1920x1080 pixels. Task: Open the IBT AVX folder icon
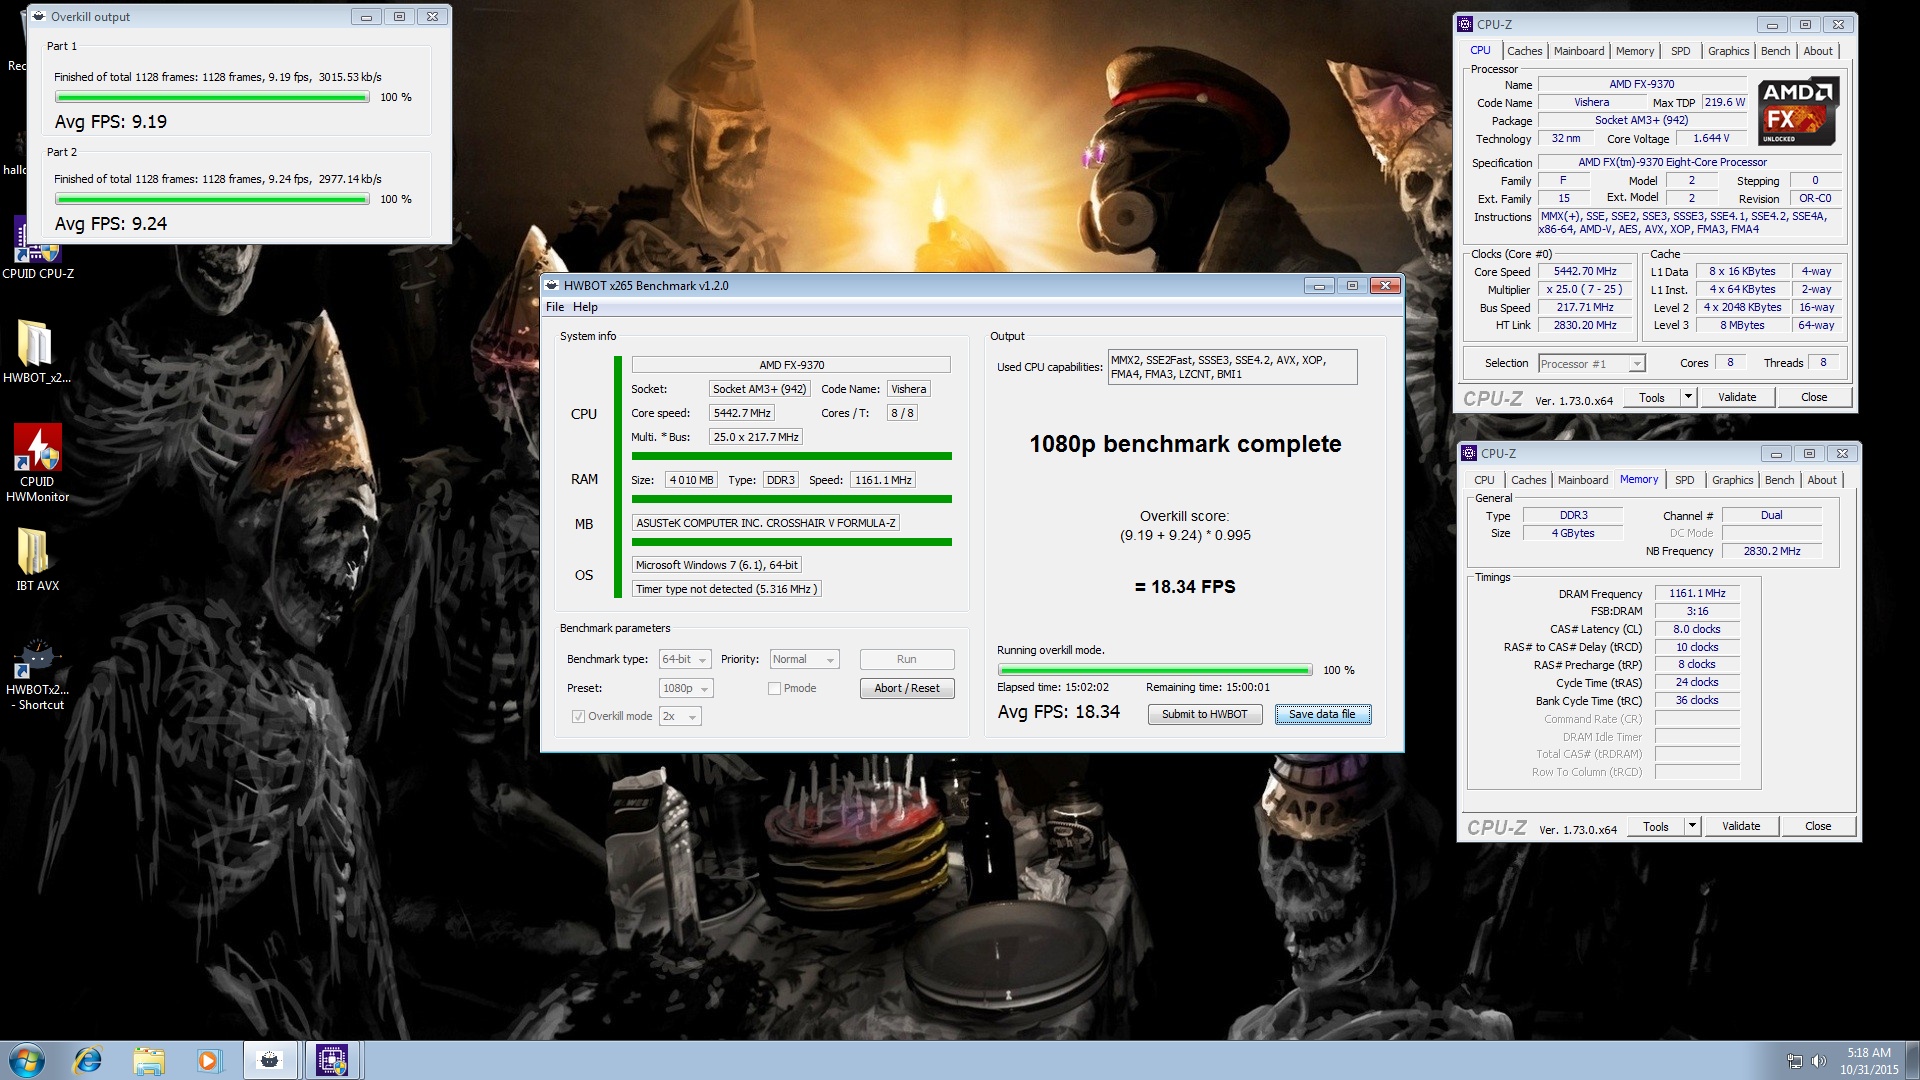[37, 559]
